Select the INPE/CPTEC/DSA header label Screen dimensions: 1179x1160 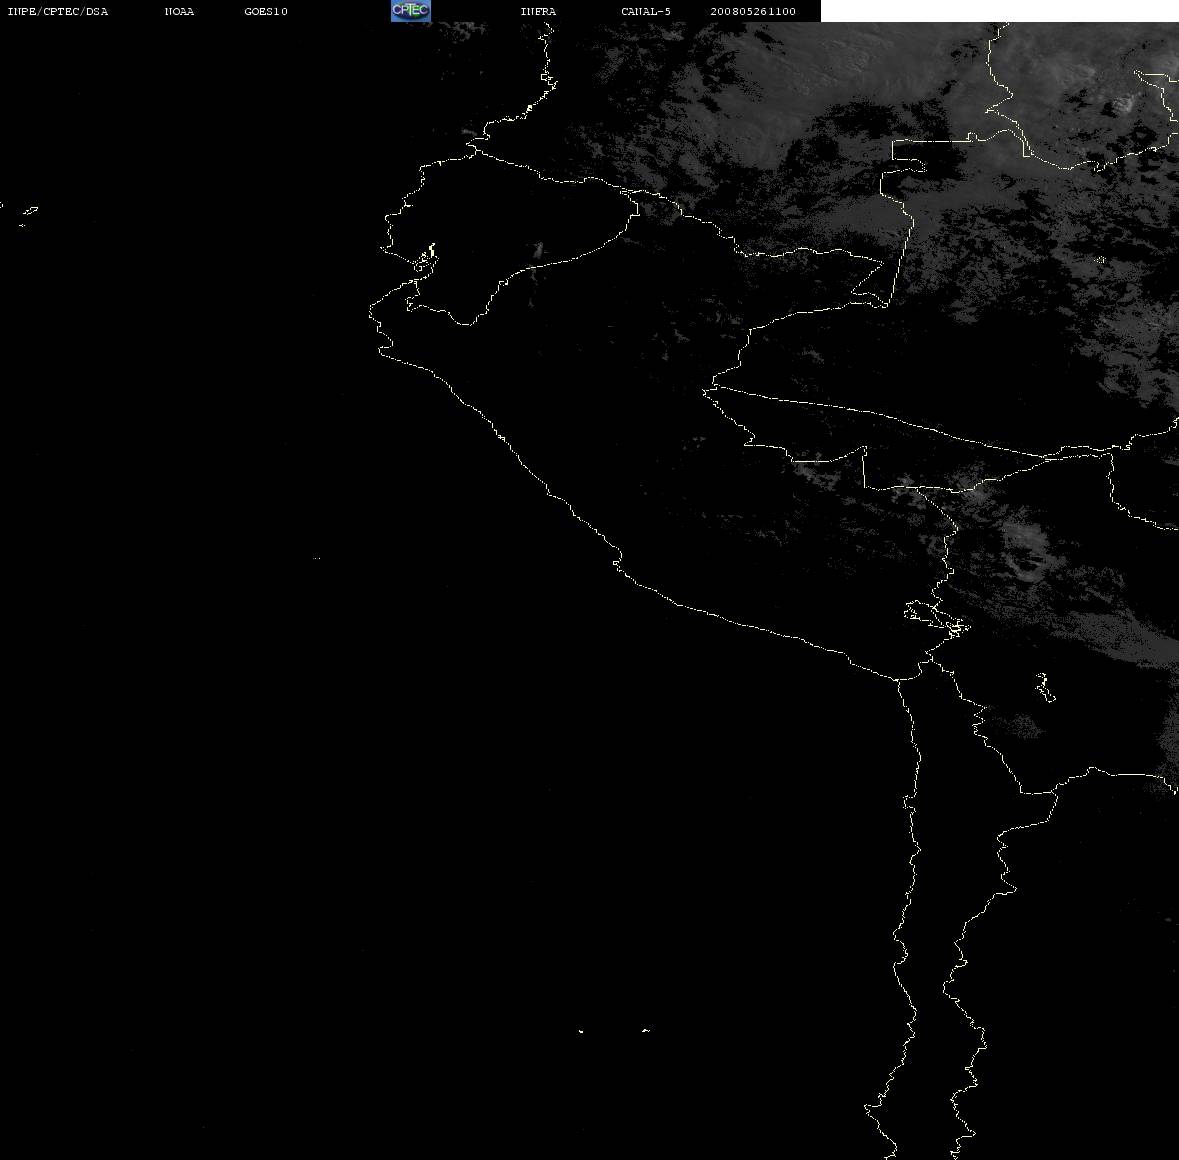point(58,11)
